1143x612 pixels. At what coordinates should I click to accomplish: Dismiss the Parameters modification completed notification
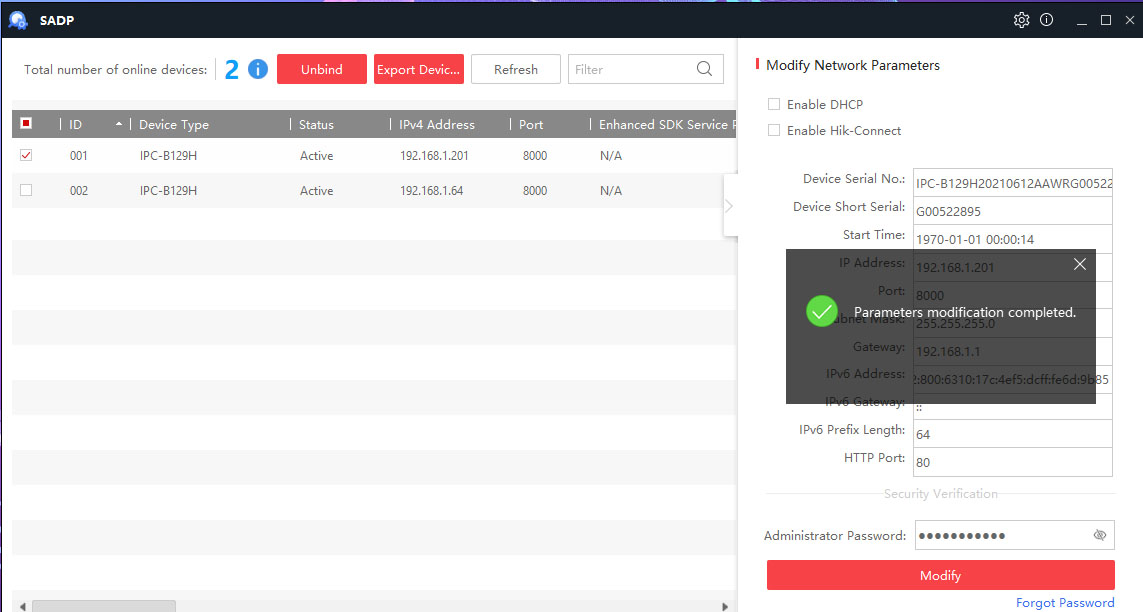1080,264
